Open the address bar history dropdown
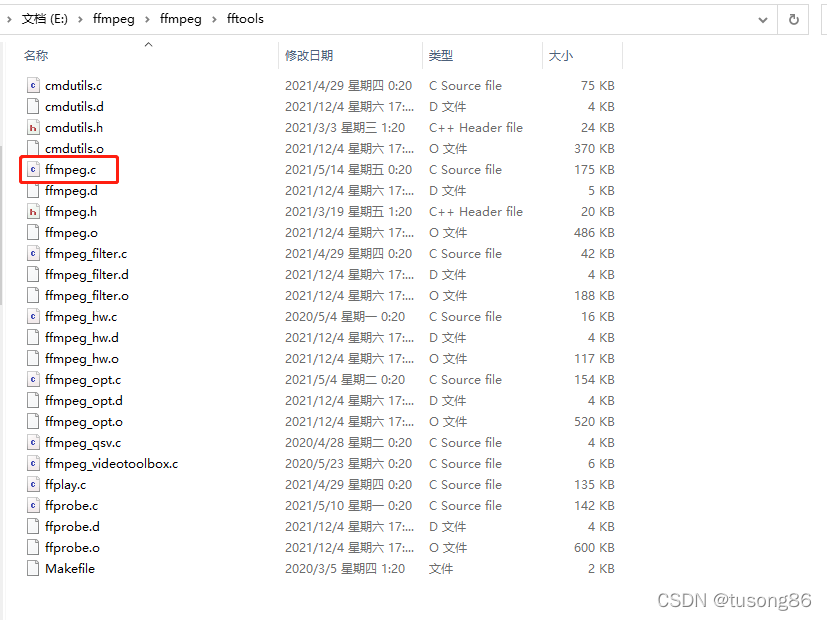Image resolution: width=827 pixels, height=620 pixels. tap(763, 20)
